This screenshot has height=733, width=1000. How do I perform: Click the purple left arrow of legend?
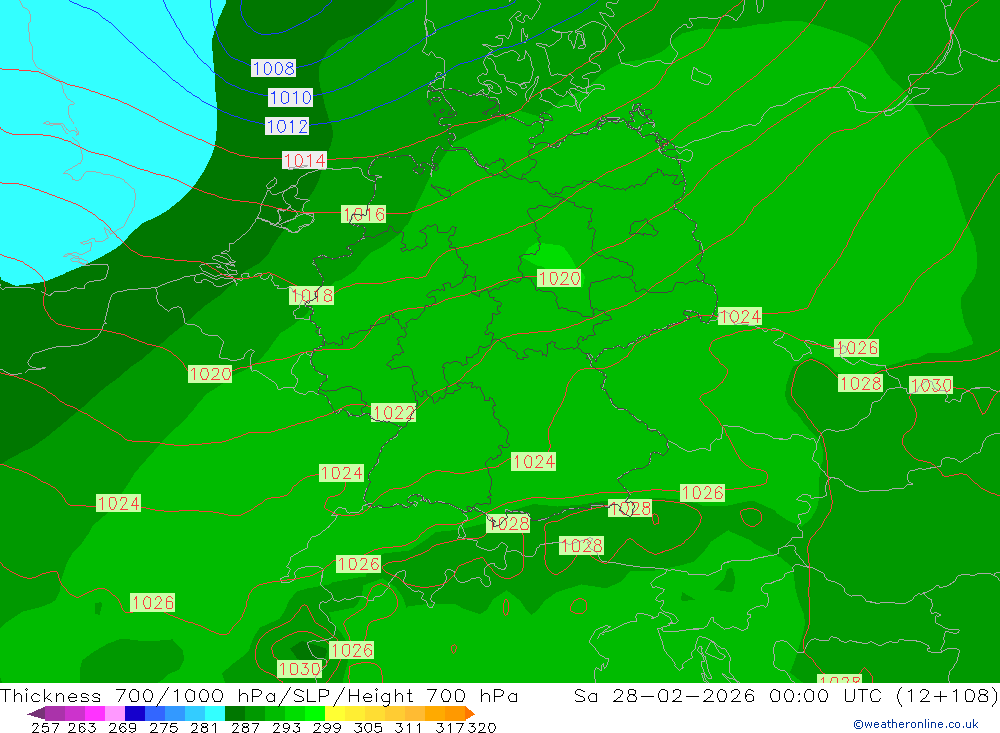click(x=35, y=713)
